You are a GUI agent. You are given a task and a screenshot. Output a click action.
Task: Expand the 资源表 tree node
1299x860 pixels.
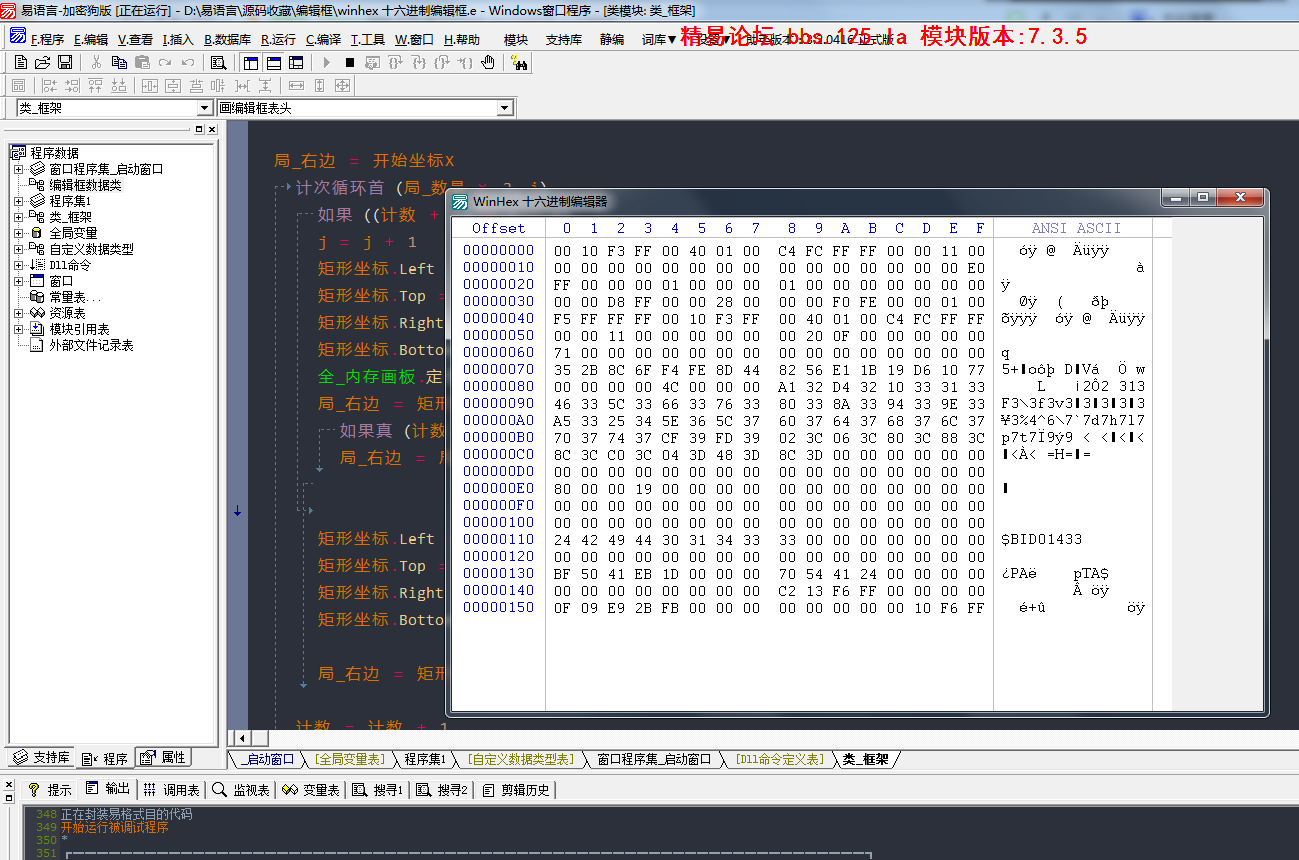(19, 313)
